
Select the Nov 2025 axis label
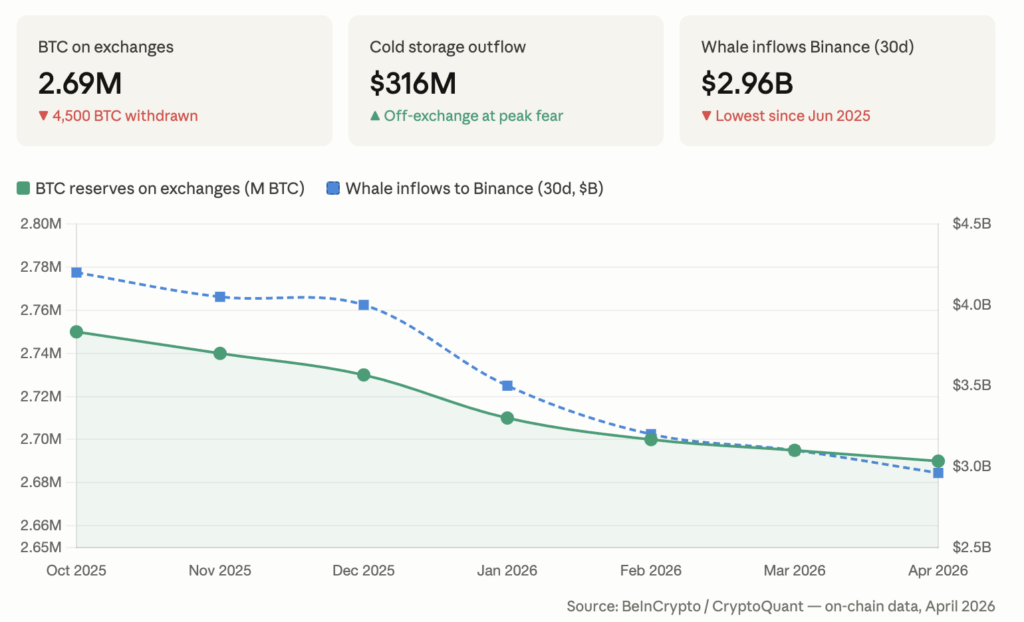pyautogui.click(x=219, y=570)
